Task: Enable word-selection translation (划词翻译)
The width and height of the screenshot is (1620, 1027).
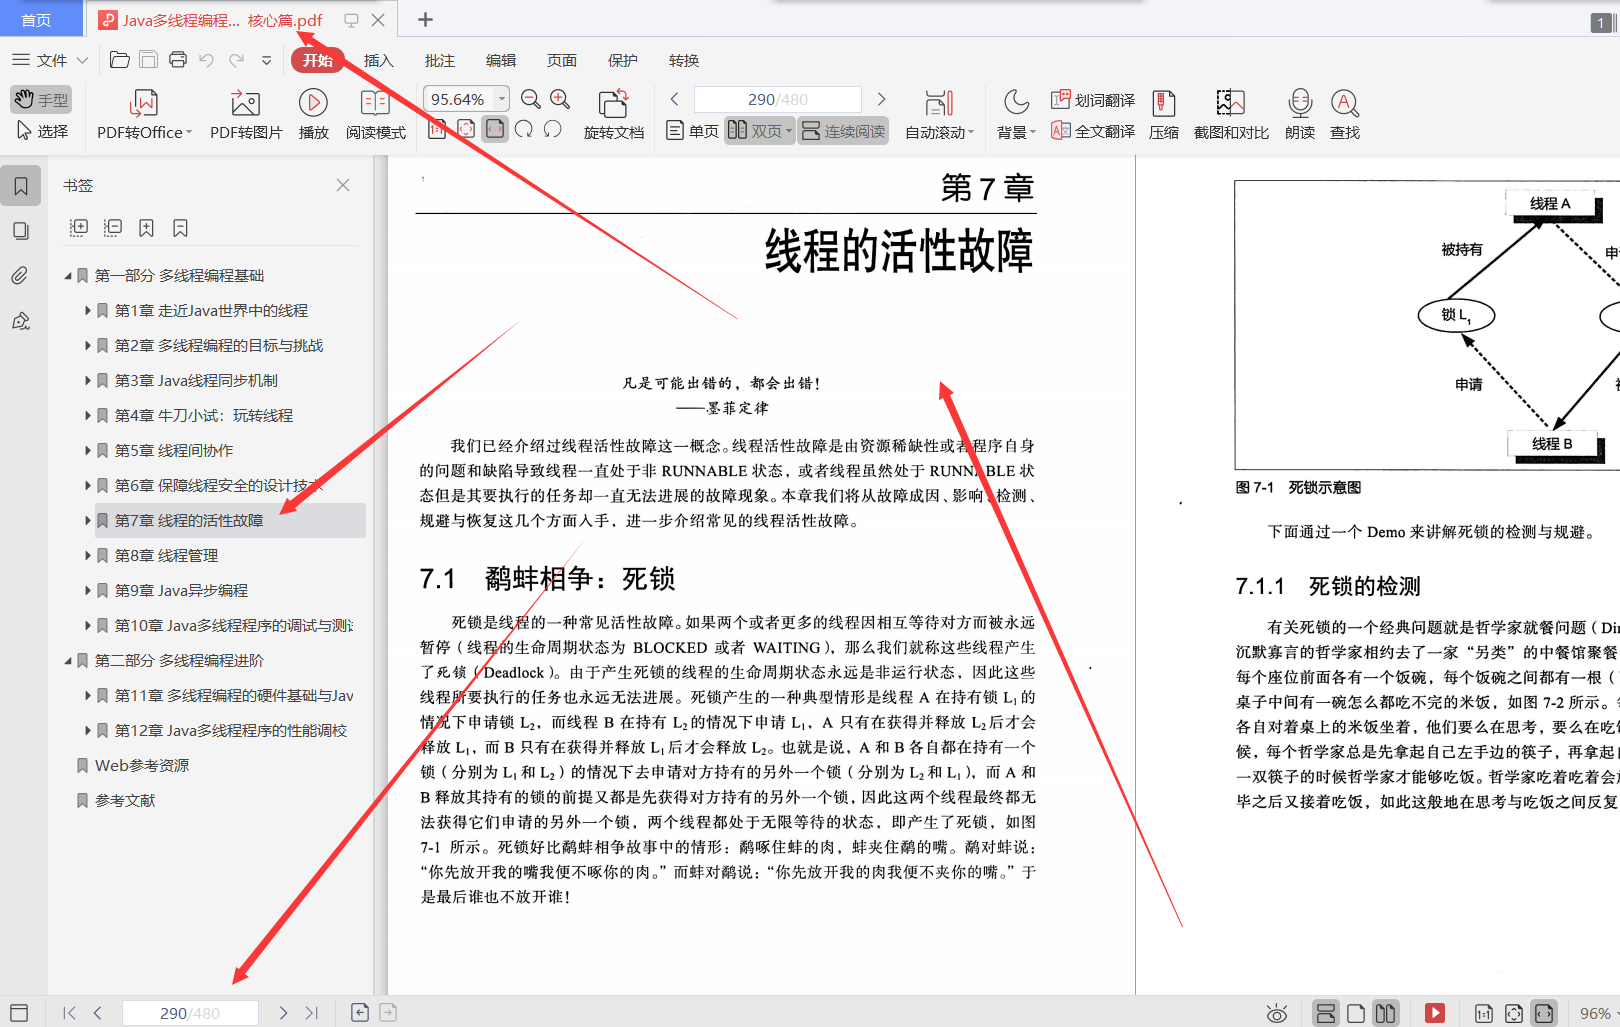Action: click(x=1093, y=100)
